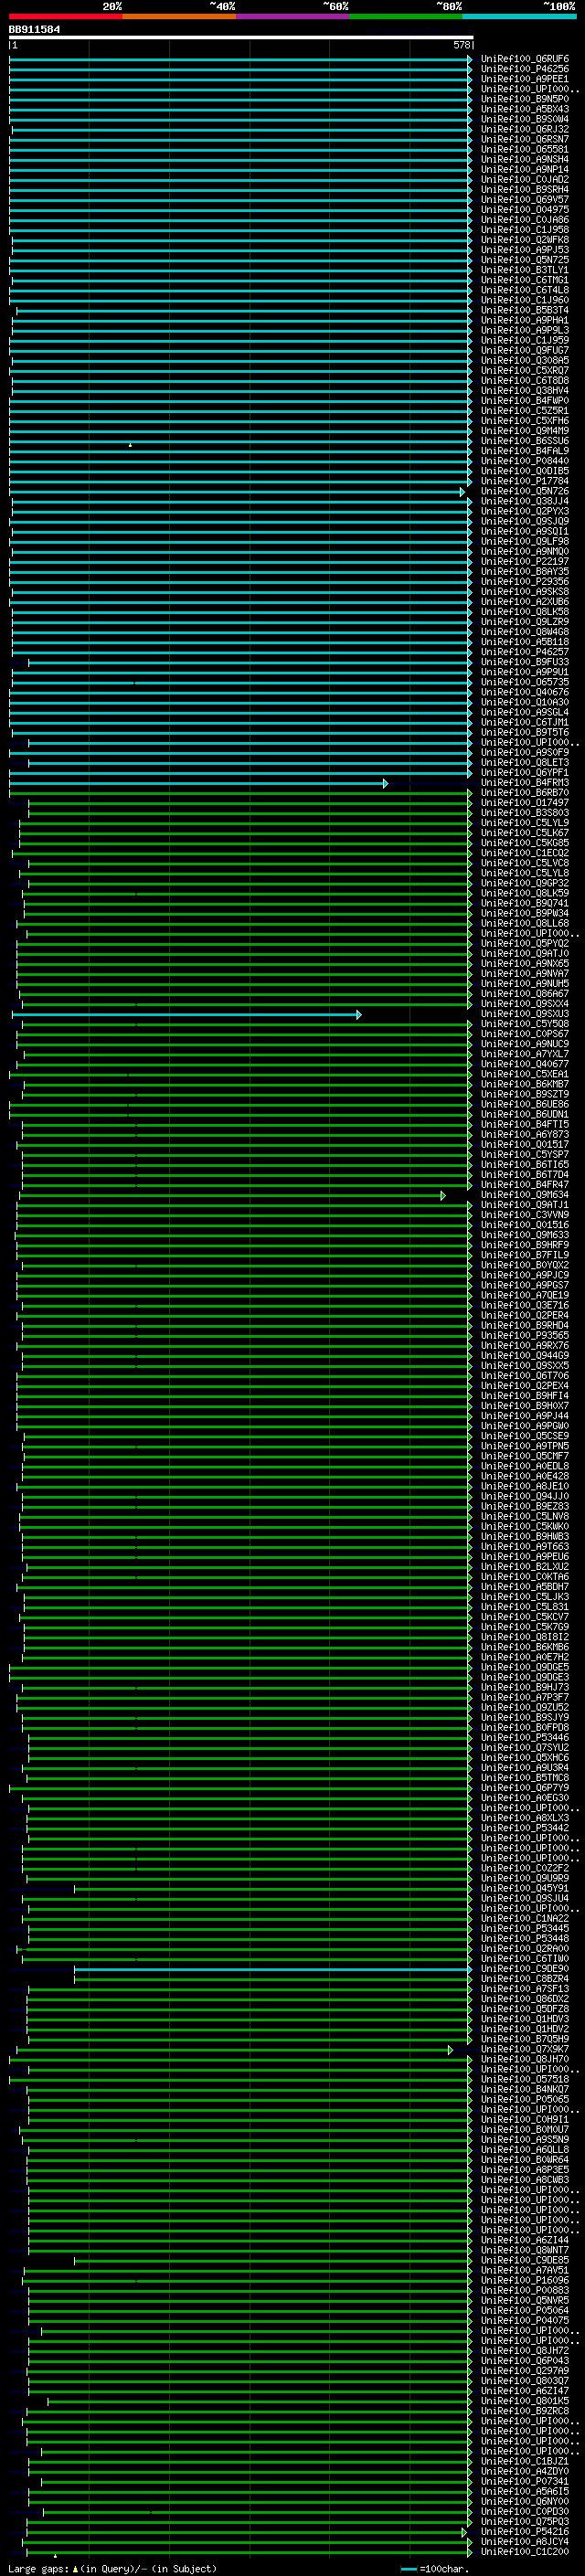Select the UniRef100_O65581 label
This screenshot has width=585, height=2576.
click(x=525, y=150)
